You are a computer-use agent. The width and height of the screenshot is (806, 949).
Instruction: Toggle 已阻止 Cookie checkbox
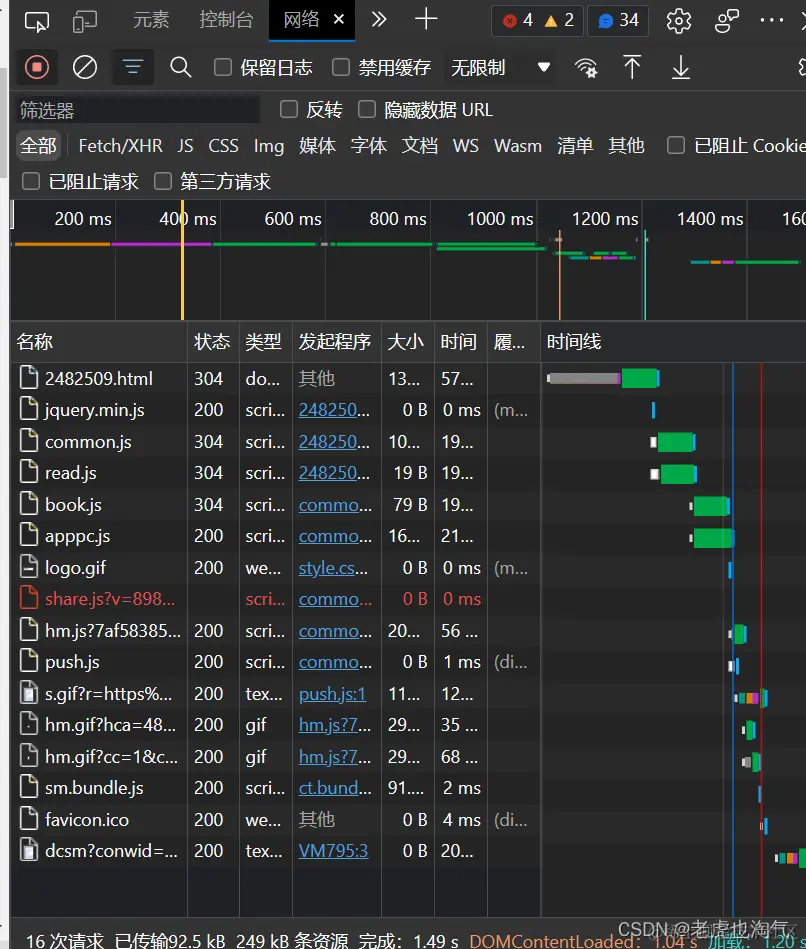(x=675, y=145)
